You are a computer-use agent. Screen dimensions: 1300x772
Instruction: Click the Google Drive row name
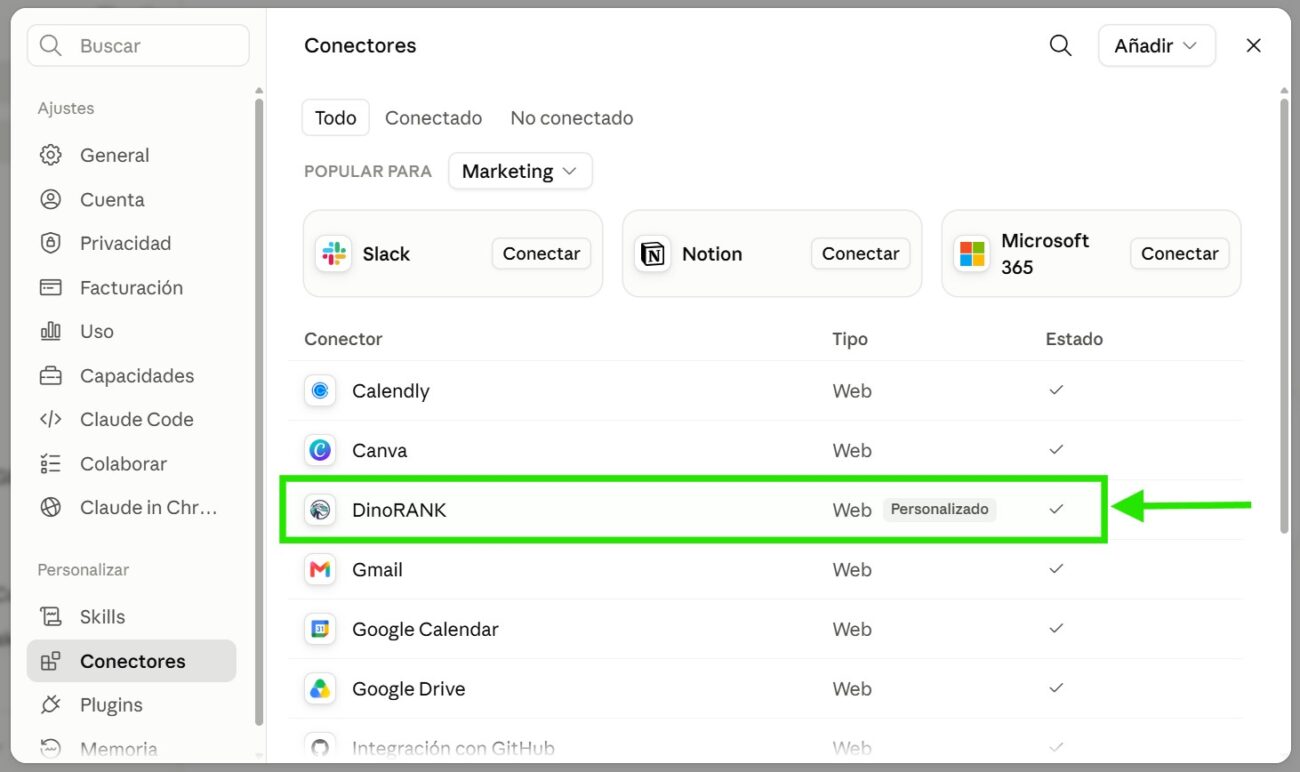tap(408, 689)
